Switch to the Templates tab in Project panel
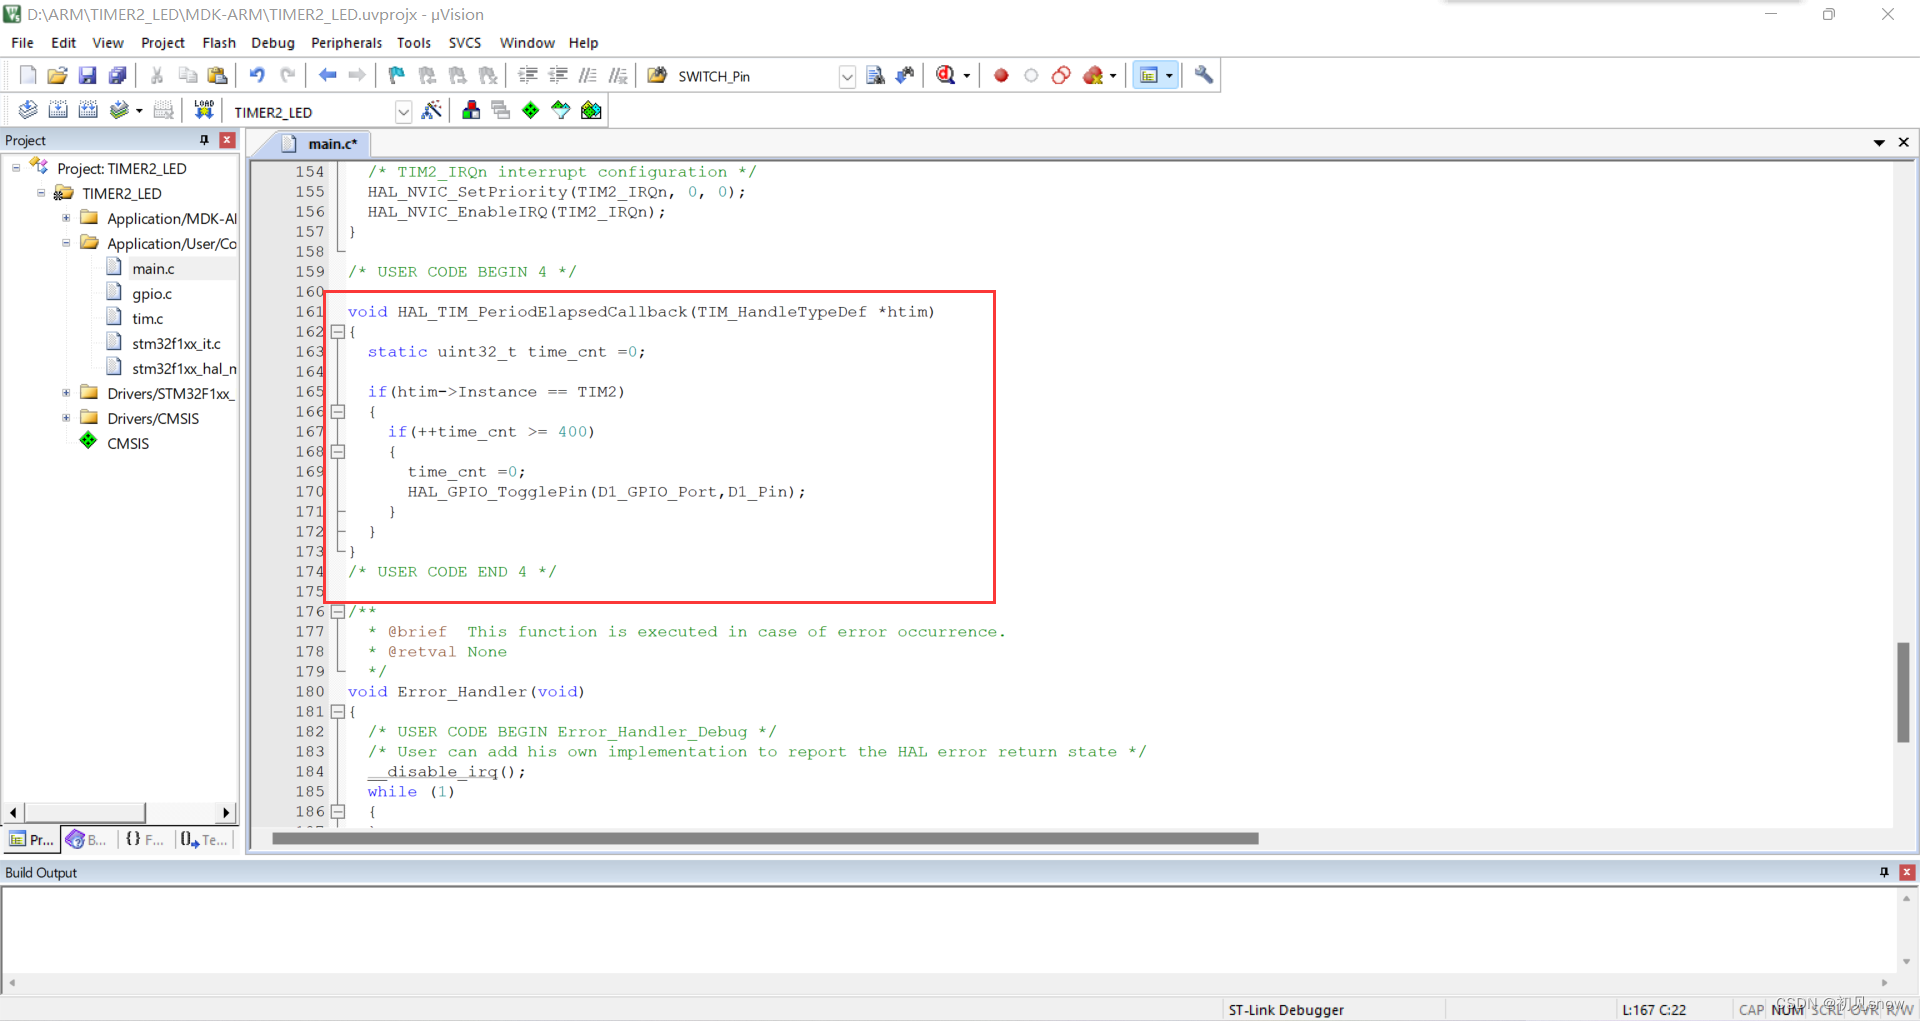1920x1021 pixels. click(x=204, y=840)
